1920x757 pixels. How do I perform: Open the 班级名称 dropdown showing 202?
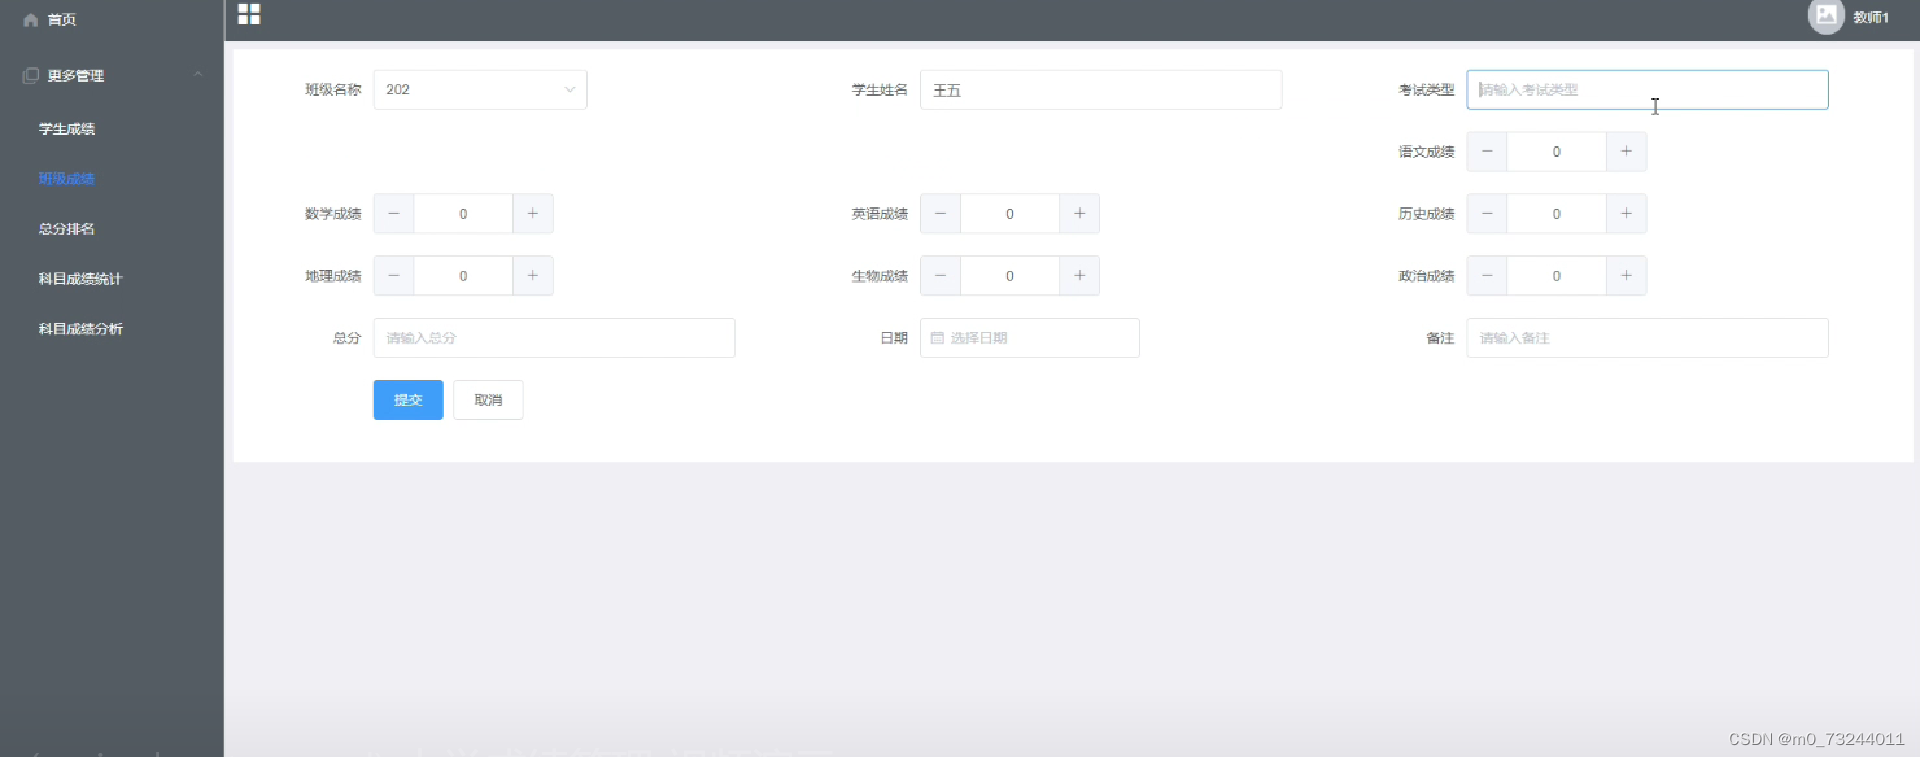click(x=480, y=90)
